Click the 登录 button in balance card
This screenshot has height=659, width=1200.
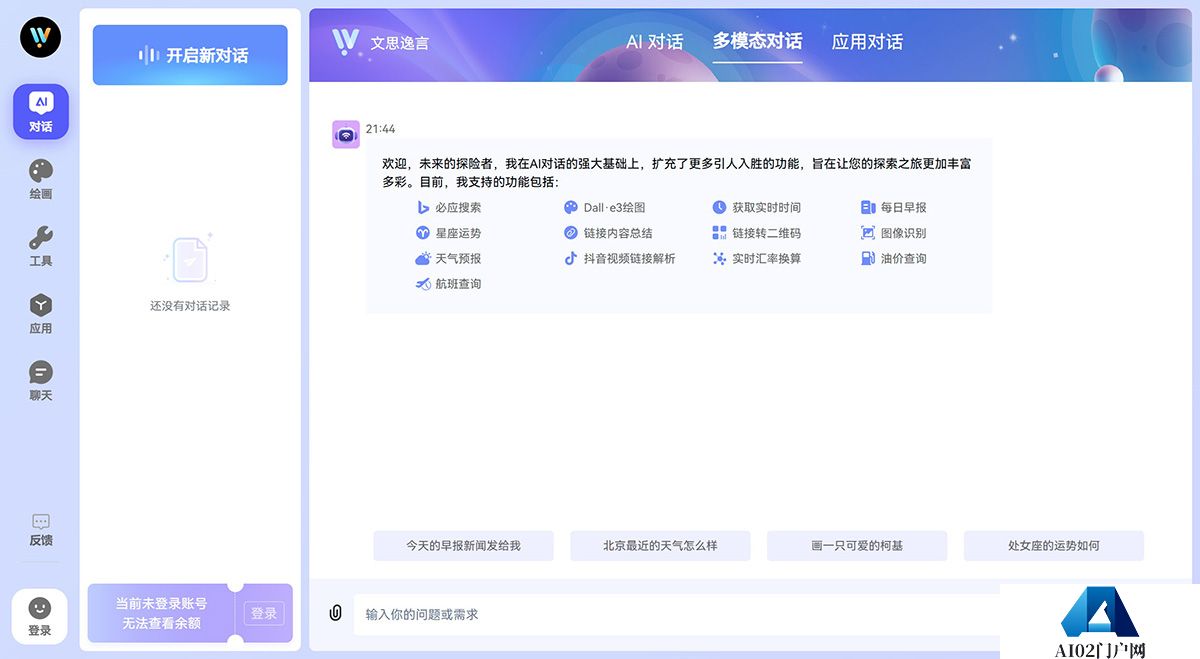coord(264,613)
